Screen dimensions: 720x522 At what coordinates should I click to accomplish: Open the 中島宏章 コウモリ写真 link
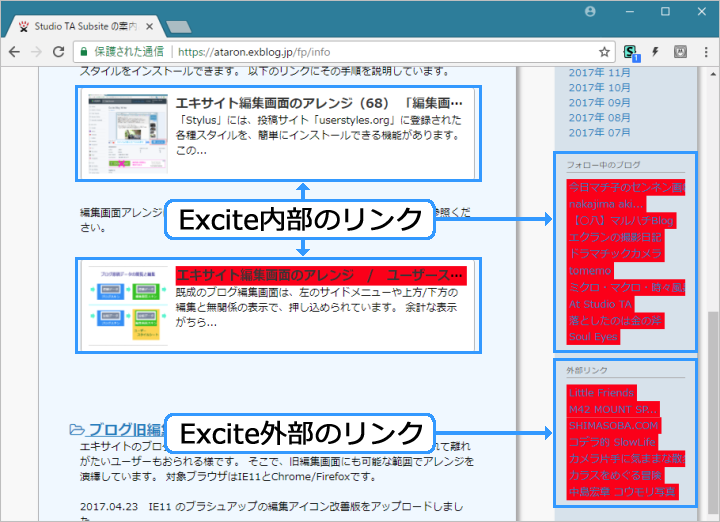623,492
